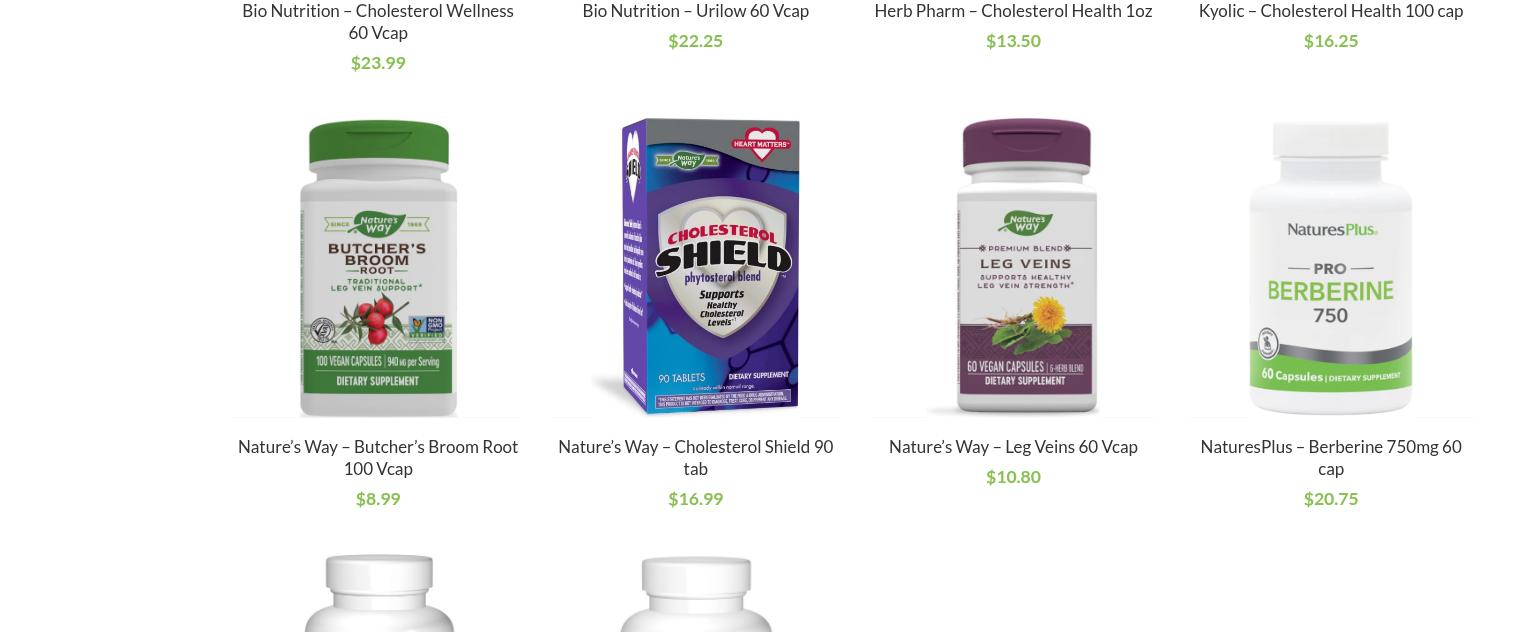The image size is (1530, 632).
Task: Open the first white bottle thumbnail in bottom row
Action: pyautogui.click(x=378, y=592)
